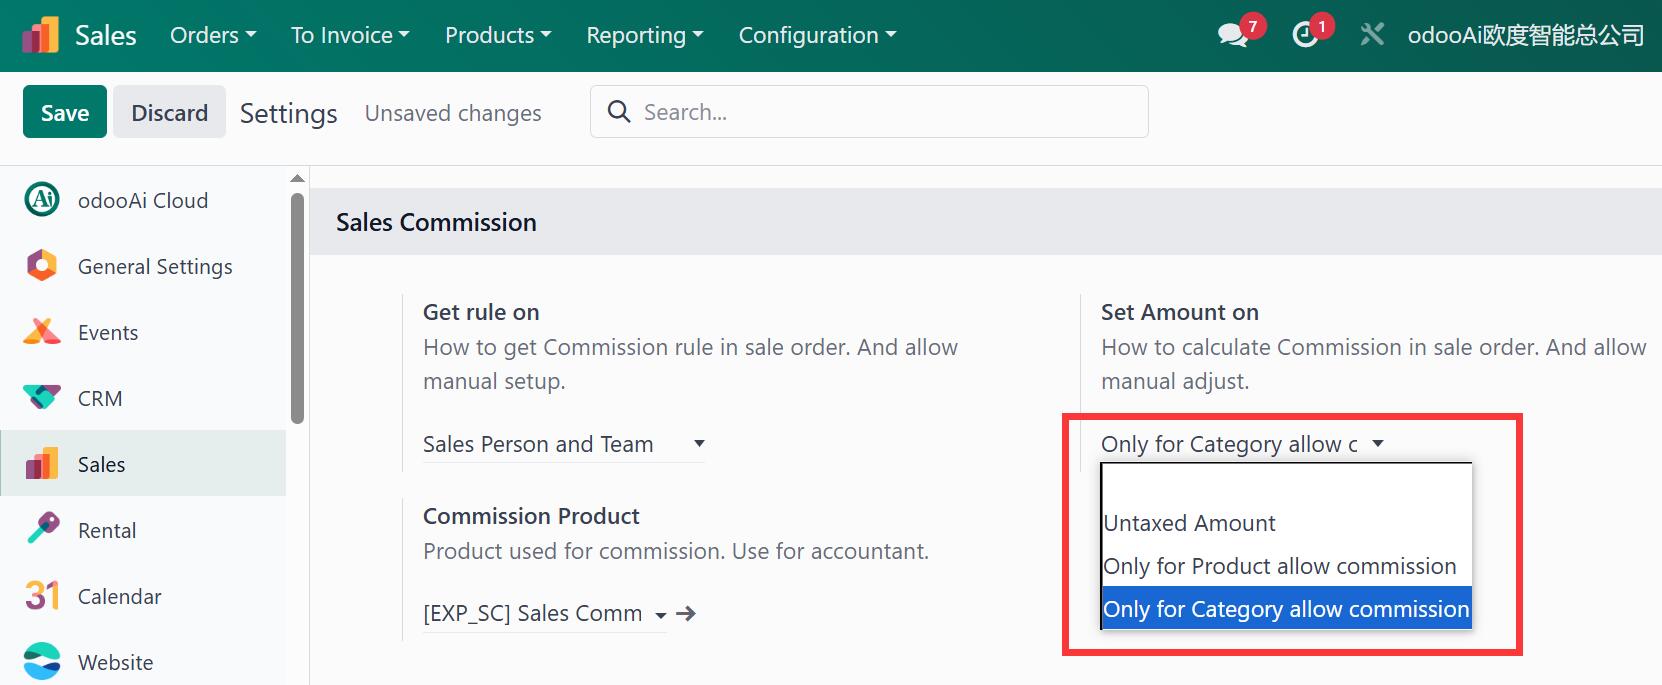Select CRM settings in sidebar
The height and width of the screenshot is (685, 1662).
(100, 398)
